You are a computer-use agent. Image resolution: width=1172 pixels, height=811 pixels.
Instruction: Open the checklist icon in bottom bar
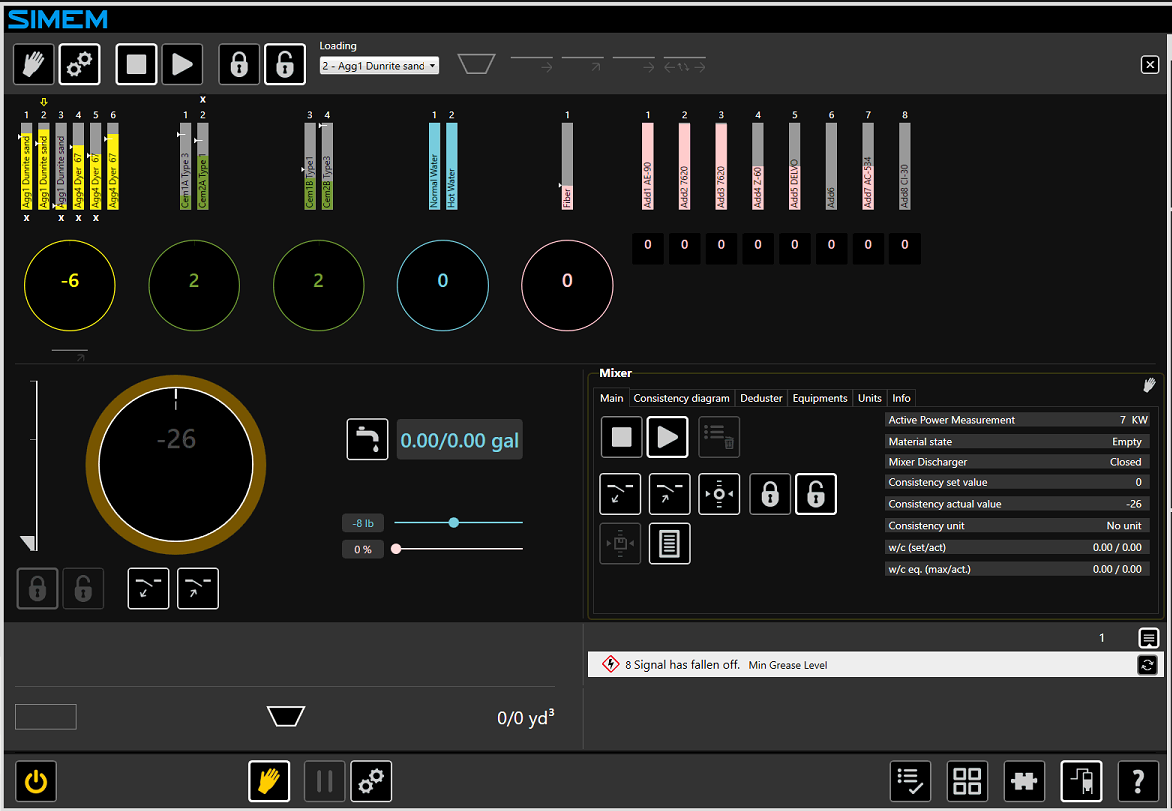point(910,781)
